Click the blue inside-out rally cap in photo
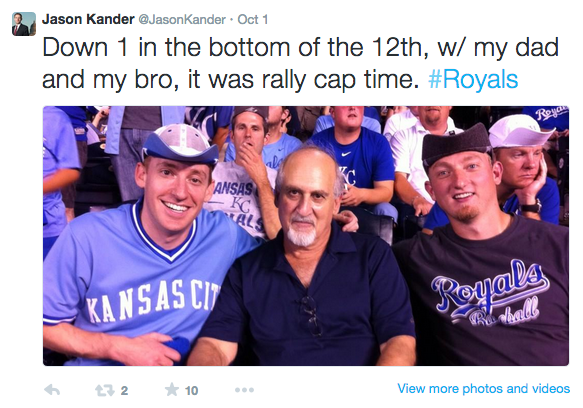Image resolution: width=583 pixels, height=408 pixels. [180, 144]
